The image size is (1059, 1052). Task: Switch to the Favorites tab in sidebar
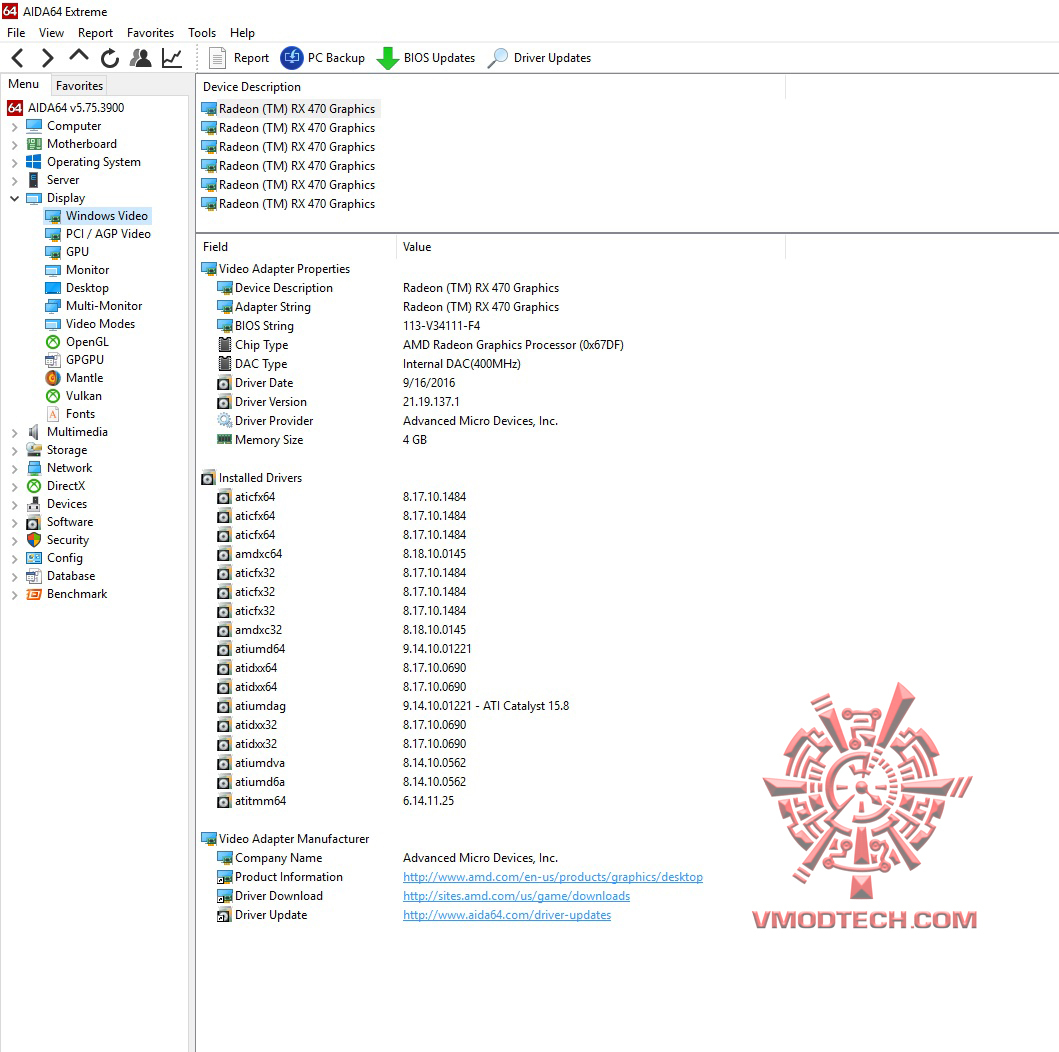click(x=79, y=86)
